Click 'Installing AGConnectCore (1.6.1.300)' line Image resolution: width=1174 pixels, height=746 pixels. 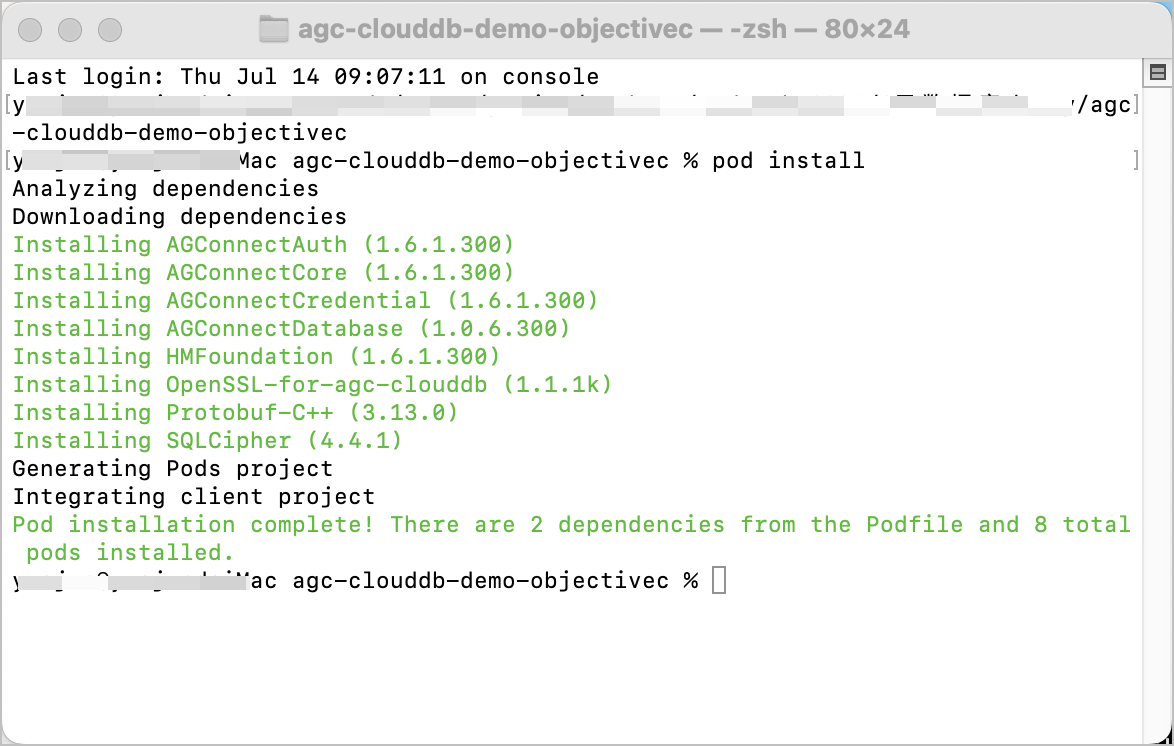pyautogui.click(x=263, y=273)
